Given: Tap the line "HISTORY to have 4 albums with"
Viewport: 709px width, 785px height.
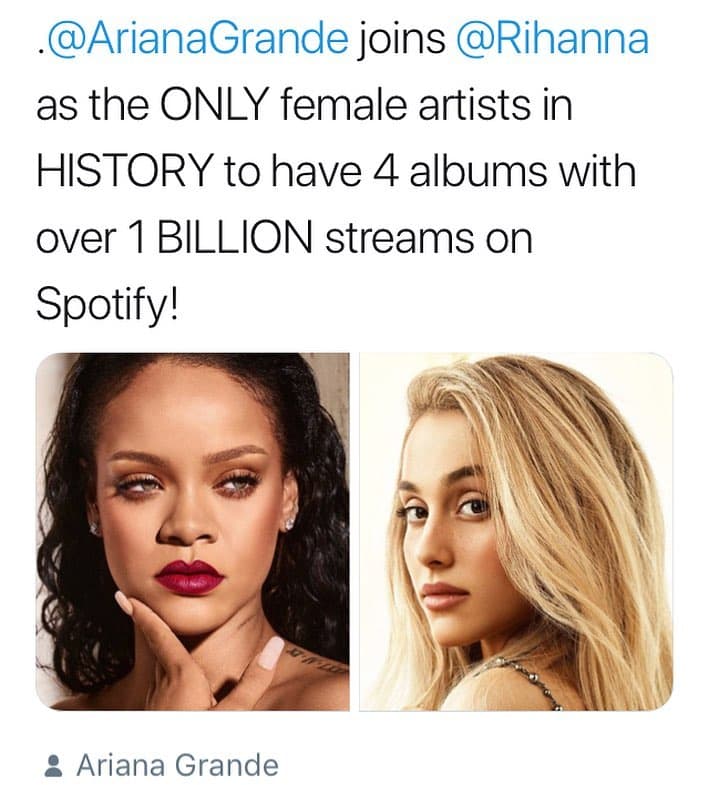Looking at the screenshot, I should click(336, 172).
